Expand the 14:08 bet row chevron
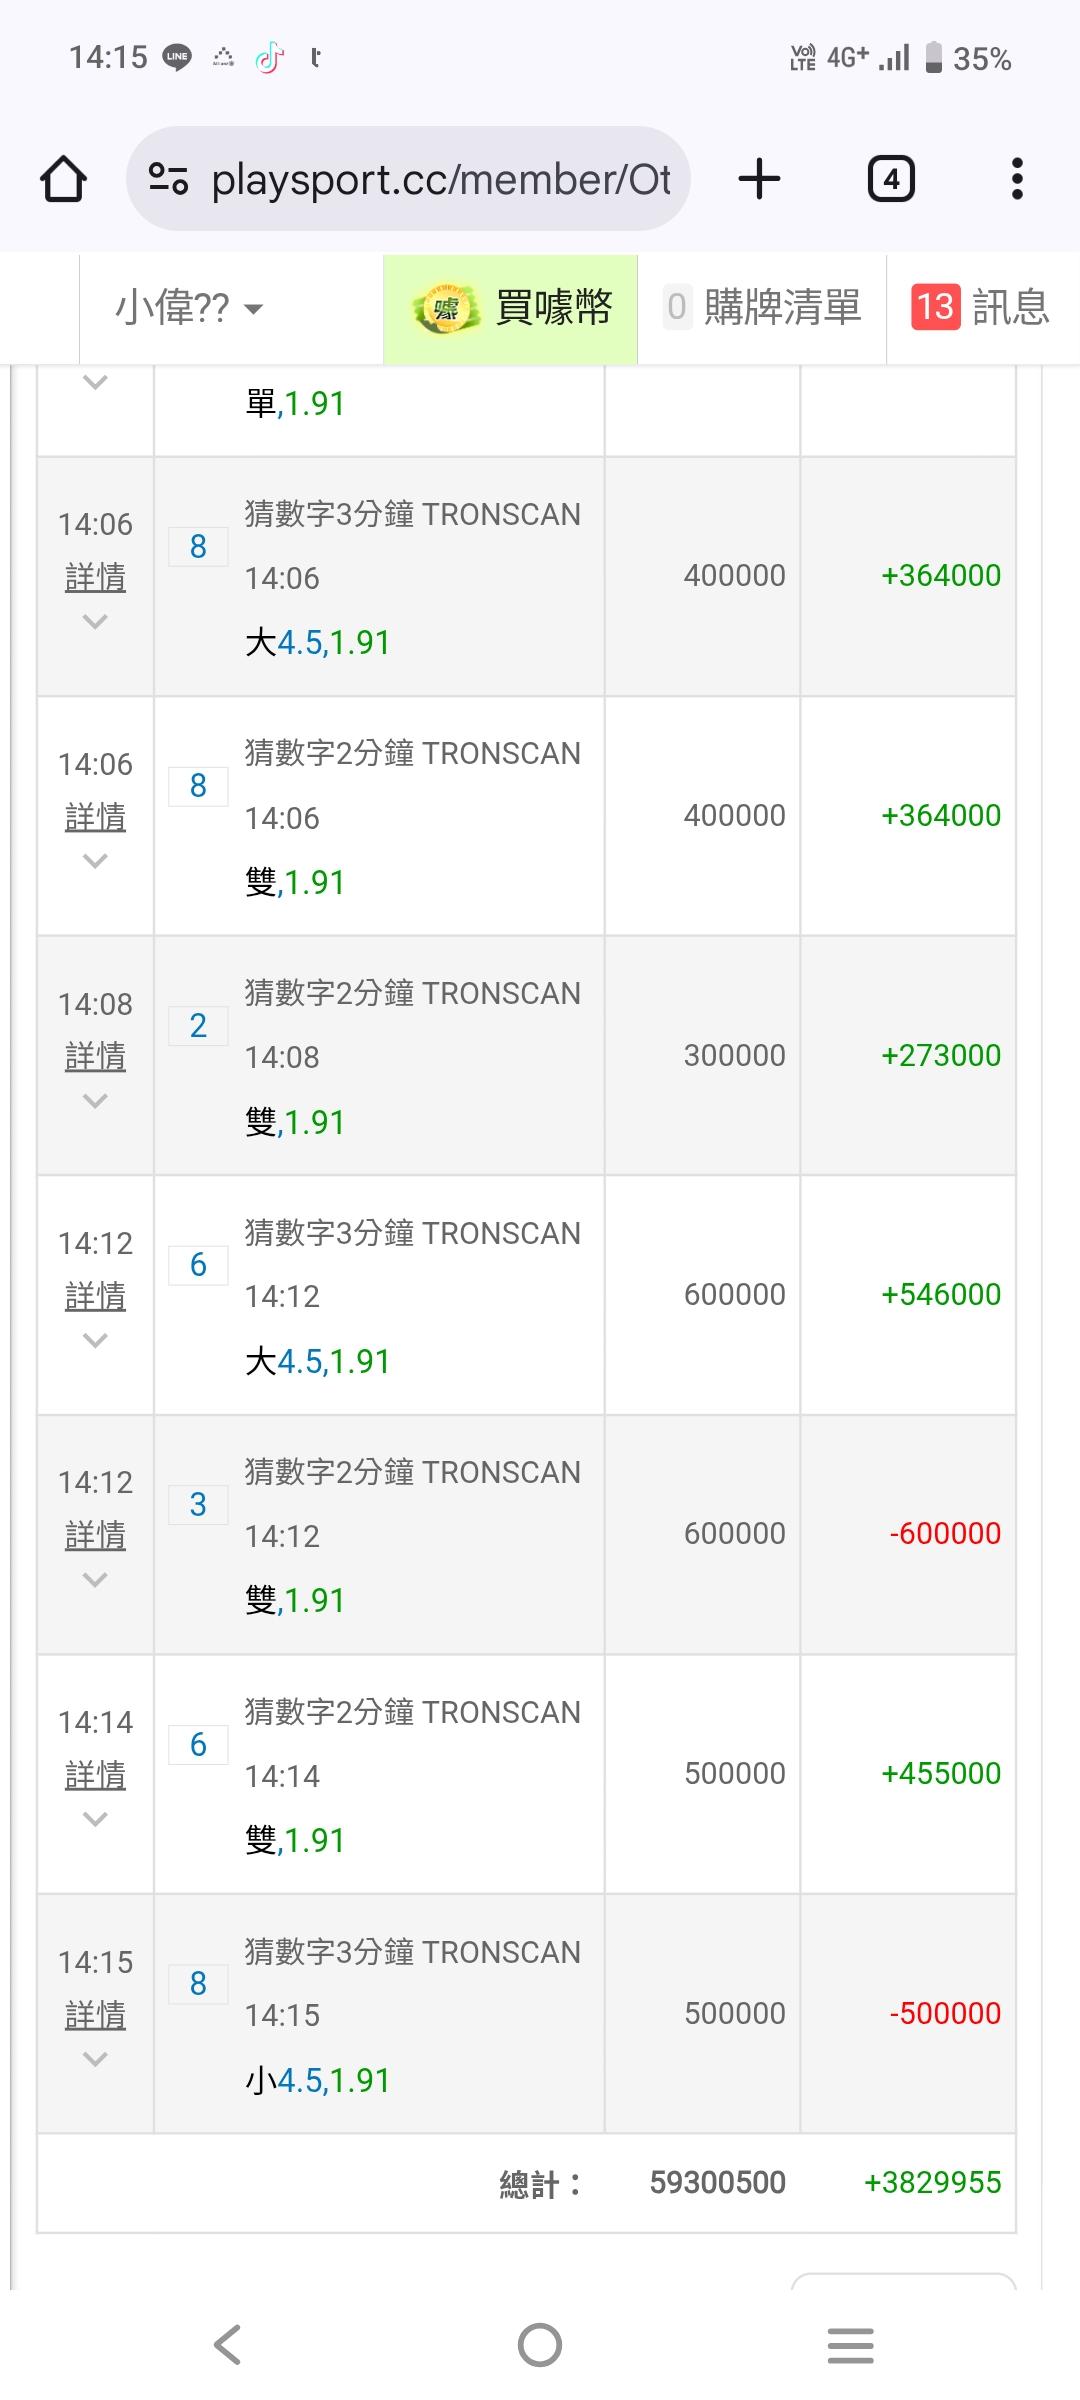Image resolution: width=1080 pixels, height=2400 pixels. click(x=95, y=1102)
